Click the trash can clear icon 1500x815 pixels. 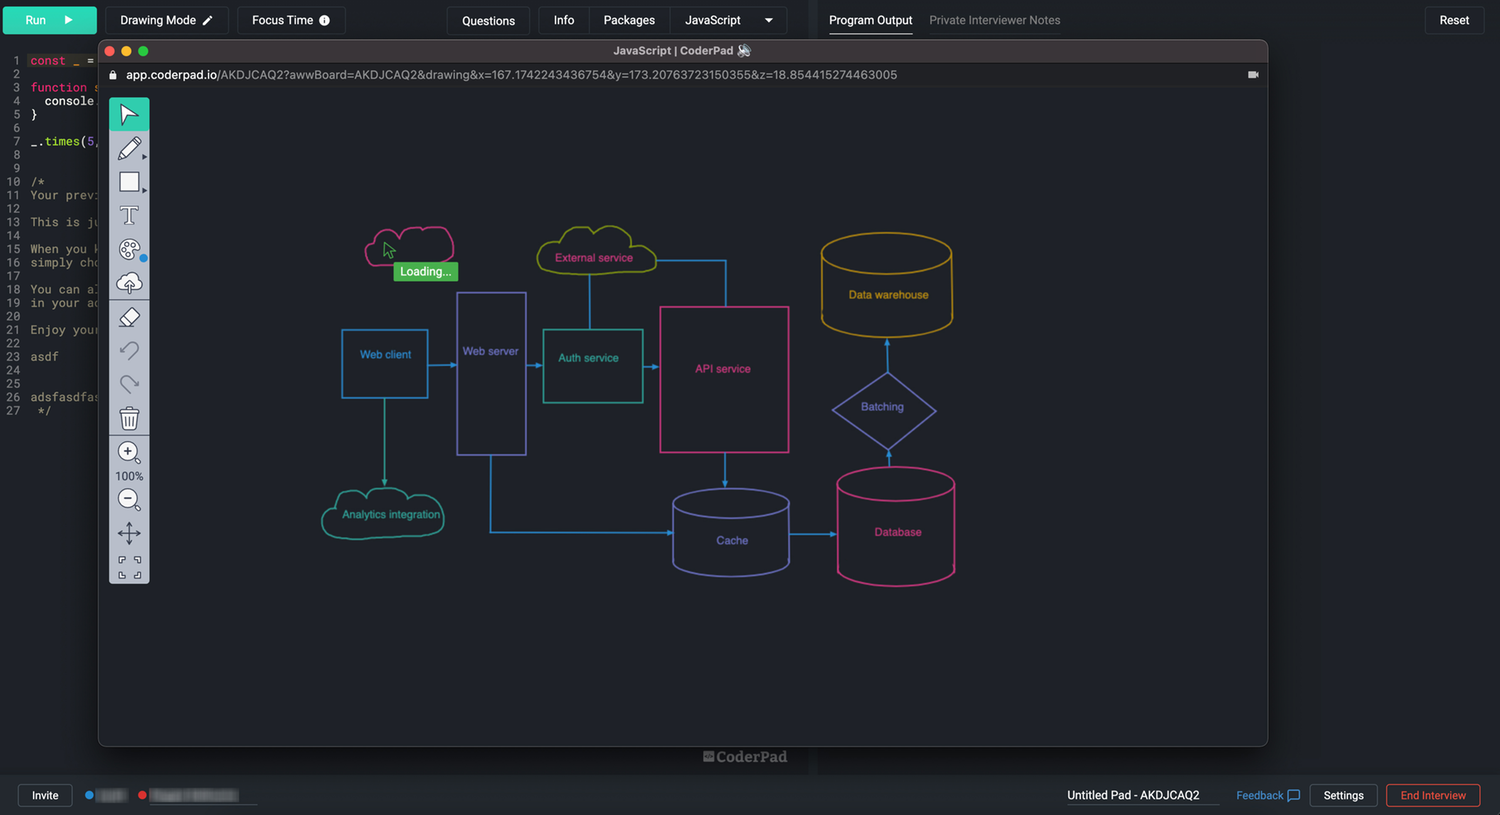[x=129, y=418]
